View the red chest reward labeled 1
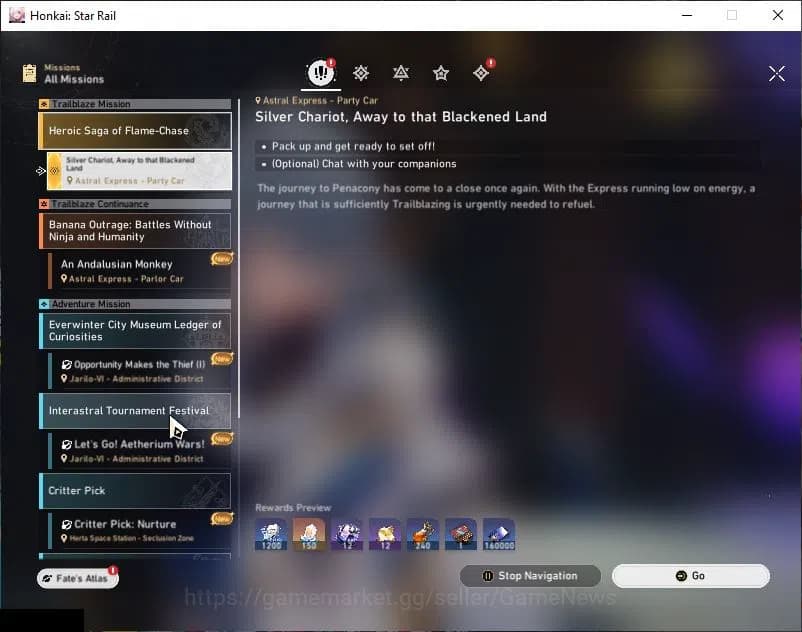Image resolution: width=802 pixels, height=632 pixels. (460, 534)
